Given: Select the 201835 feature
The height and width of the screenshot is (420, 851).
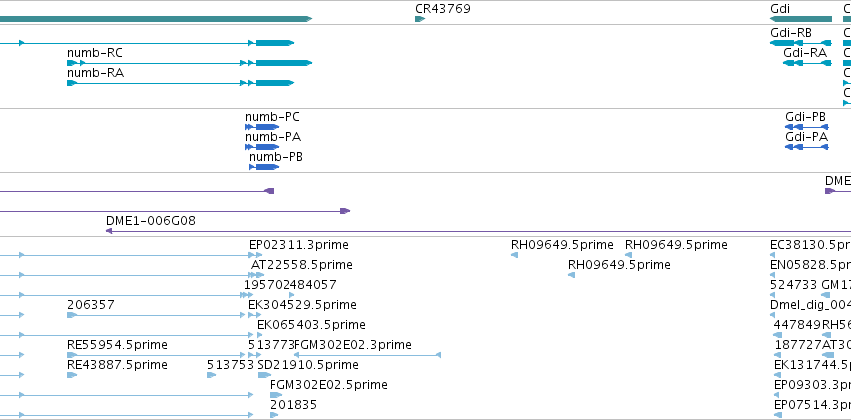Looking at the screenshot, I should (274, 415).
